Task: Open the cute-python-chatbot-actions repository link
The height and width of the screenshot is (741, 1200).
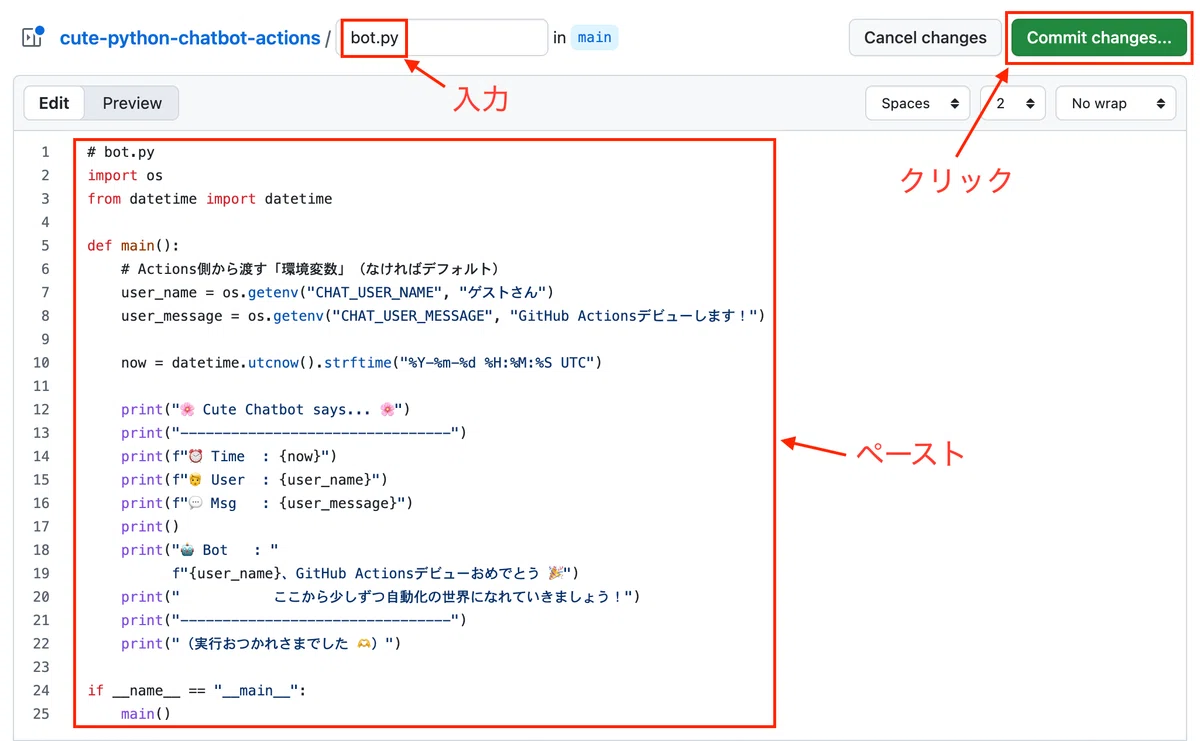Action: pyautogui.click(x=190, y=38)
